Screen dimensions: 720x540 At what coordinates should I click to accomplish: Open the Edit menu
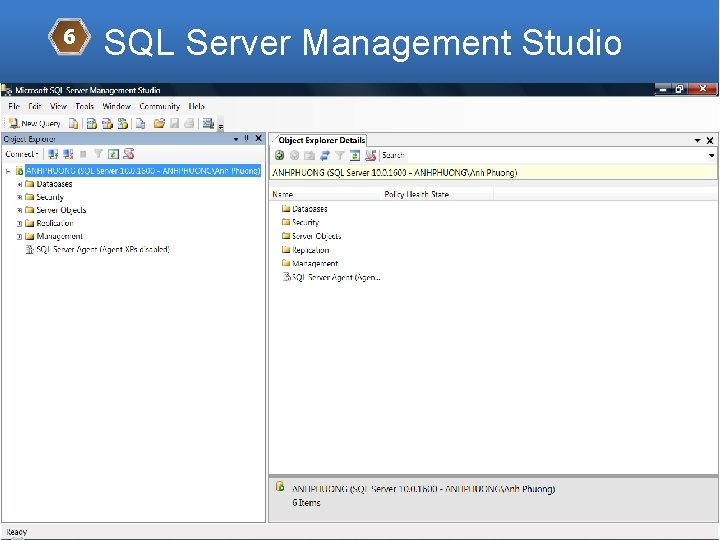click(34, 106)
